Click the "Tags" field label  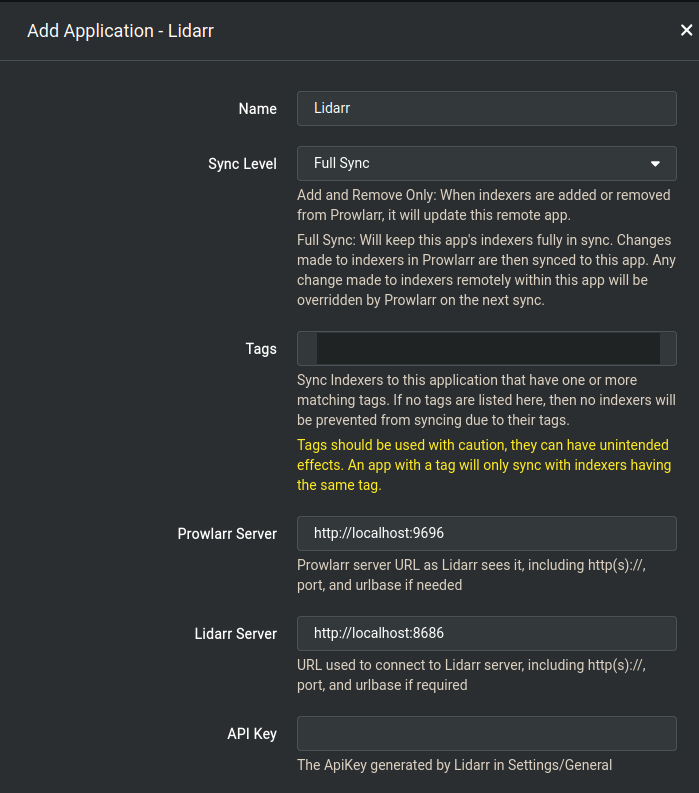261,349
